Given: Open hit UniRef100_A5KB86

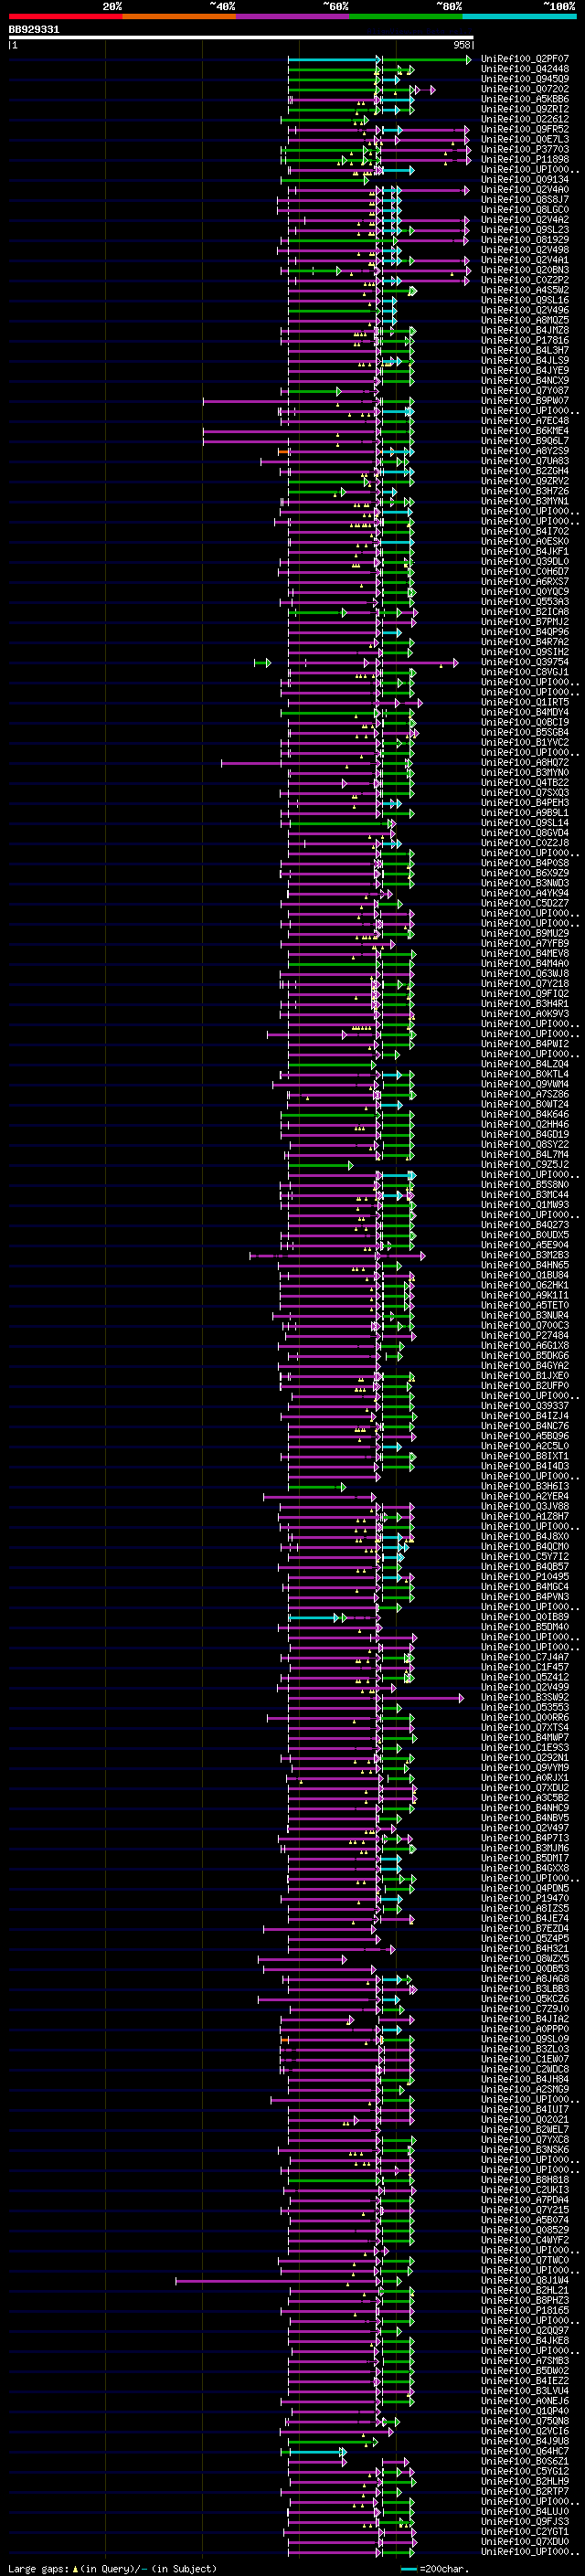Looking at the screenshot, I should coord(524,99).
